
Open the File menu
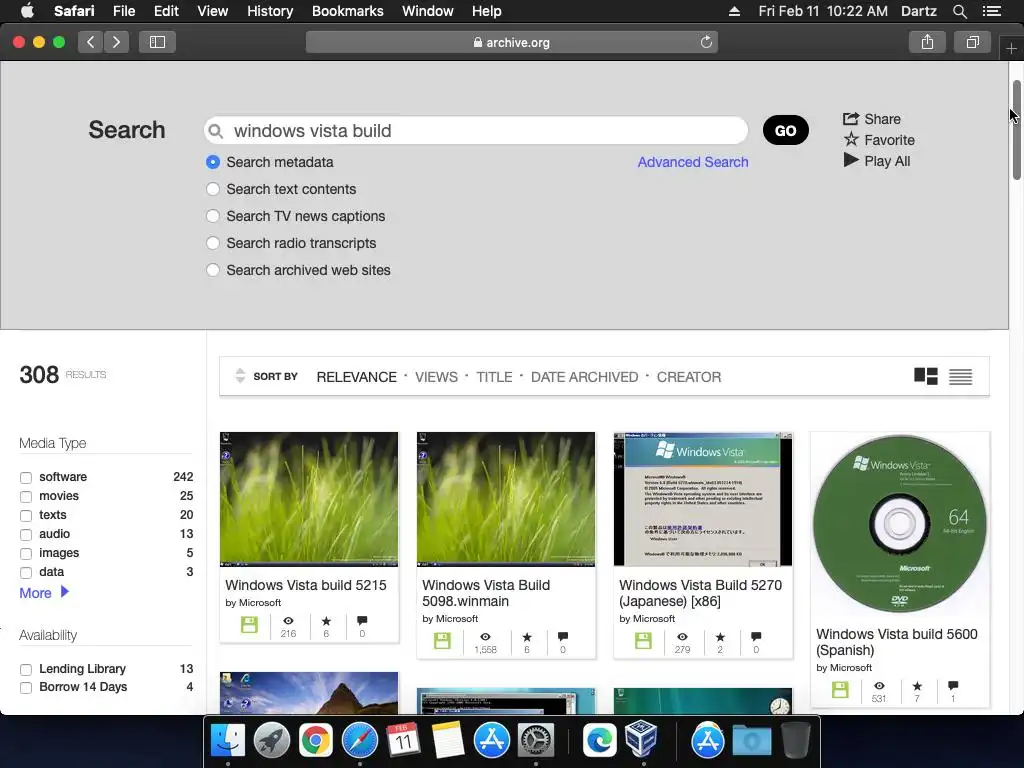(x=123, y=11)
